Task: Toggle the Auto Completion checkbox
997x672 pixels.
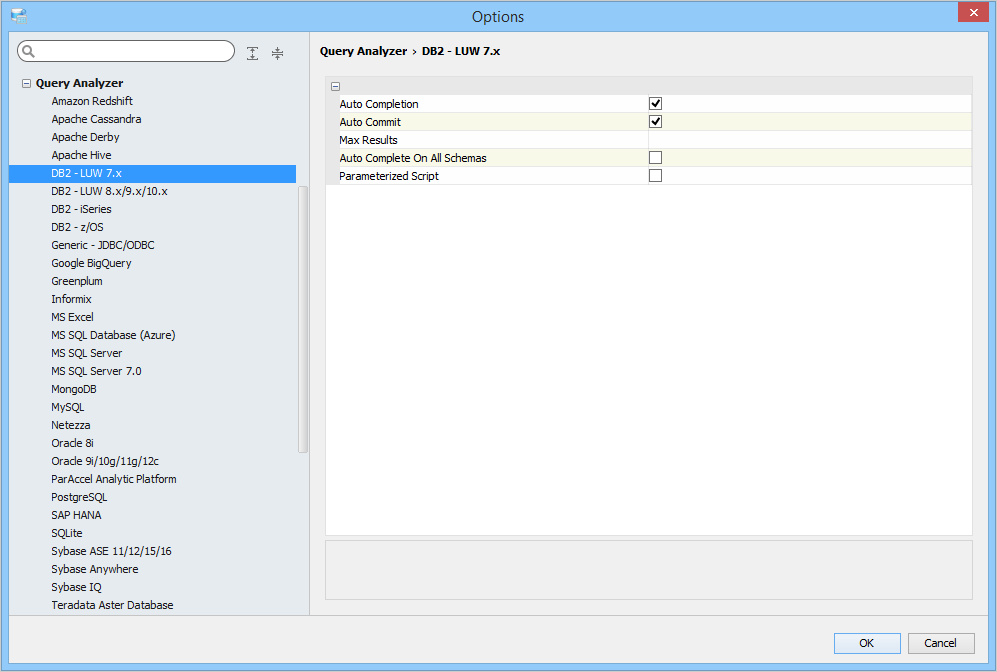Action: pyautogui.click(x=655, y=104)
